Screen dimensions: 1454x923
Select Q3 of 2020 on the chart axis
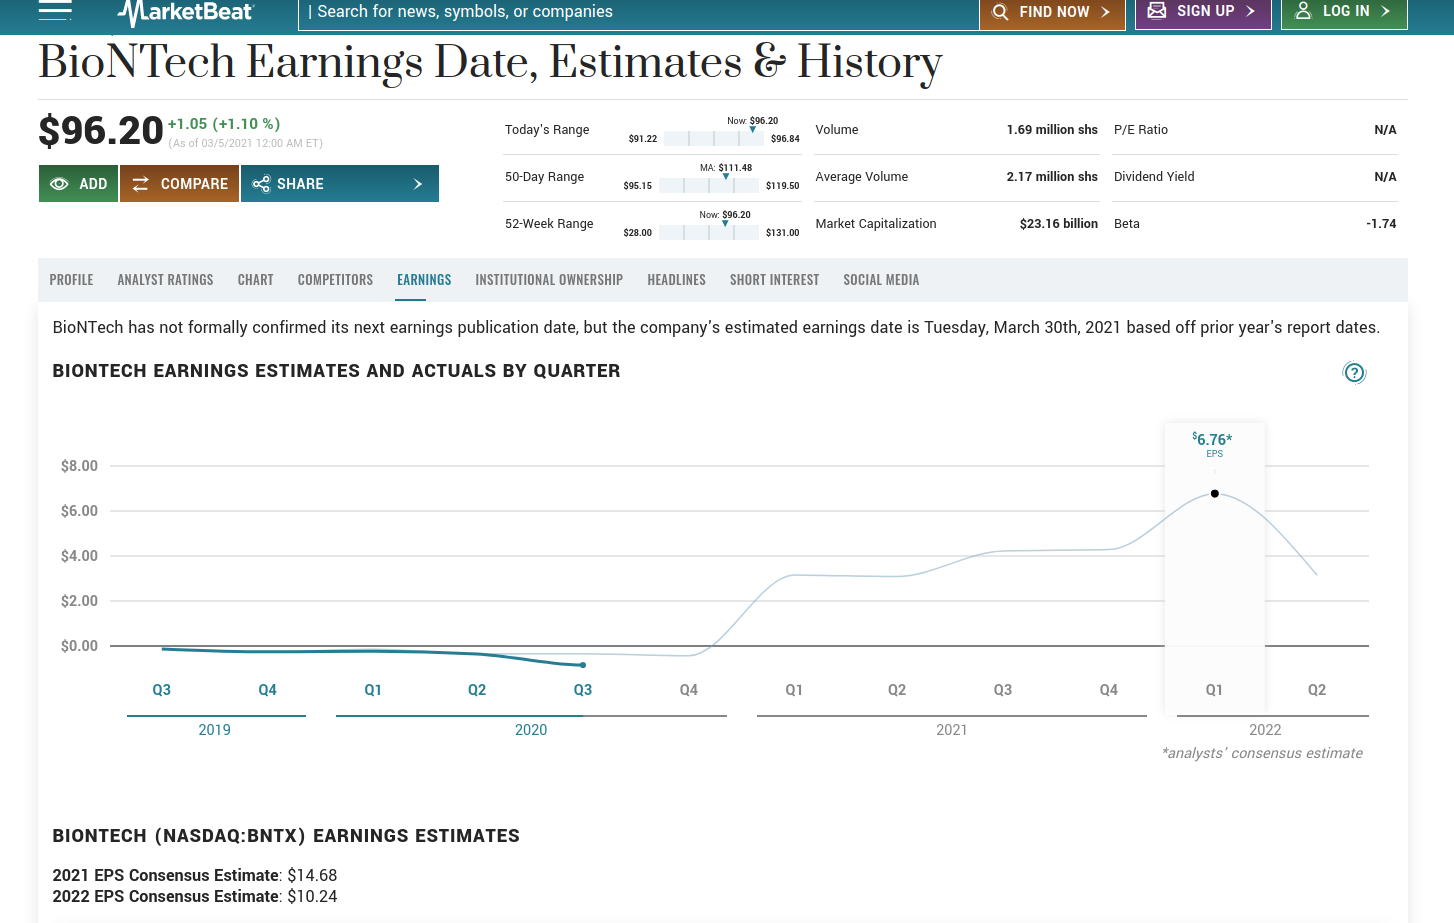583,690
